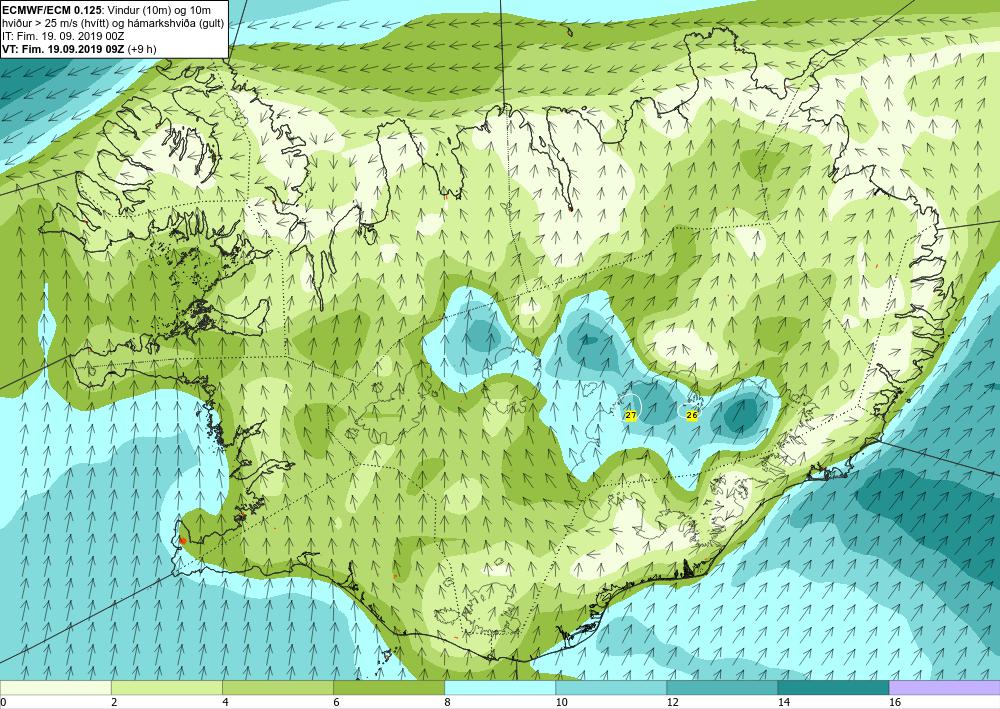Select the purple above-16 m/s legend swatch
Viewport: 1000px width, 709px height.
click(945, 687)
